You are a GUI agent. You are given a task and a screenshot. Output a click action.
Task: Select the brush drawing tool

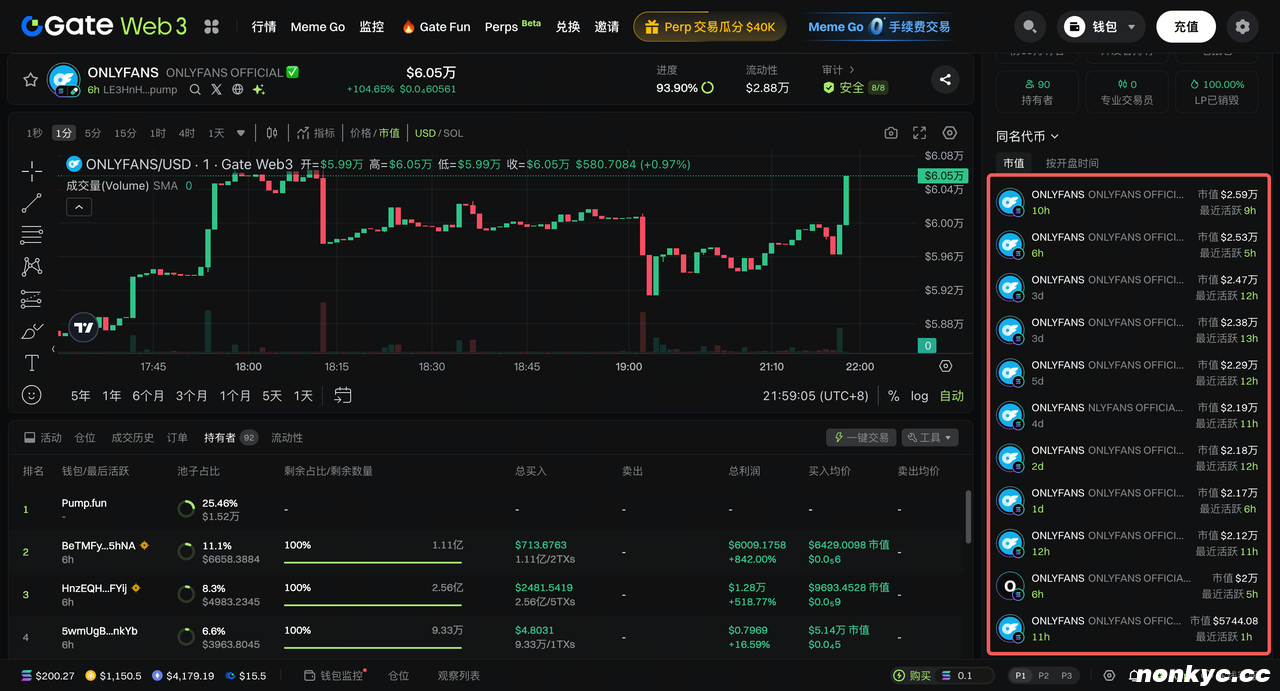(x=32, y=331)
